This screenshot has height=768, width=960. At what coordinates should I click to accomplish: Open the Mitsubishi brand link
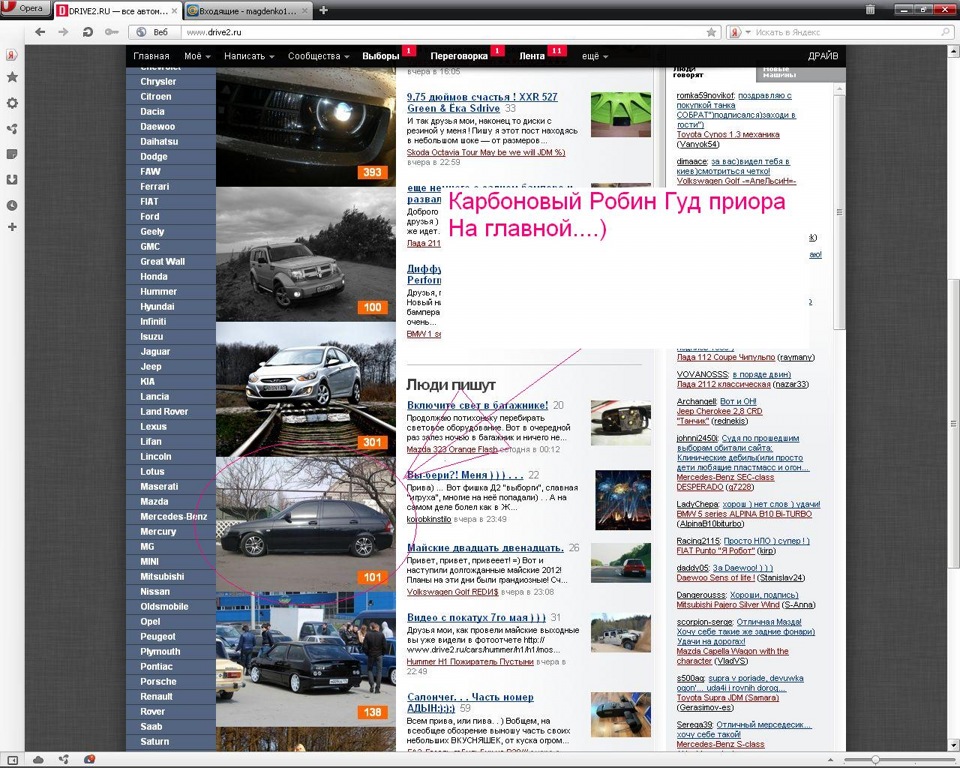pyautogui.click(x=162, y=576)
